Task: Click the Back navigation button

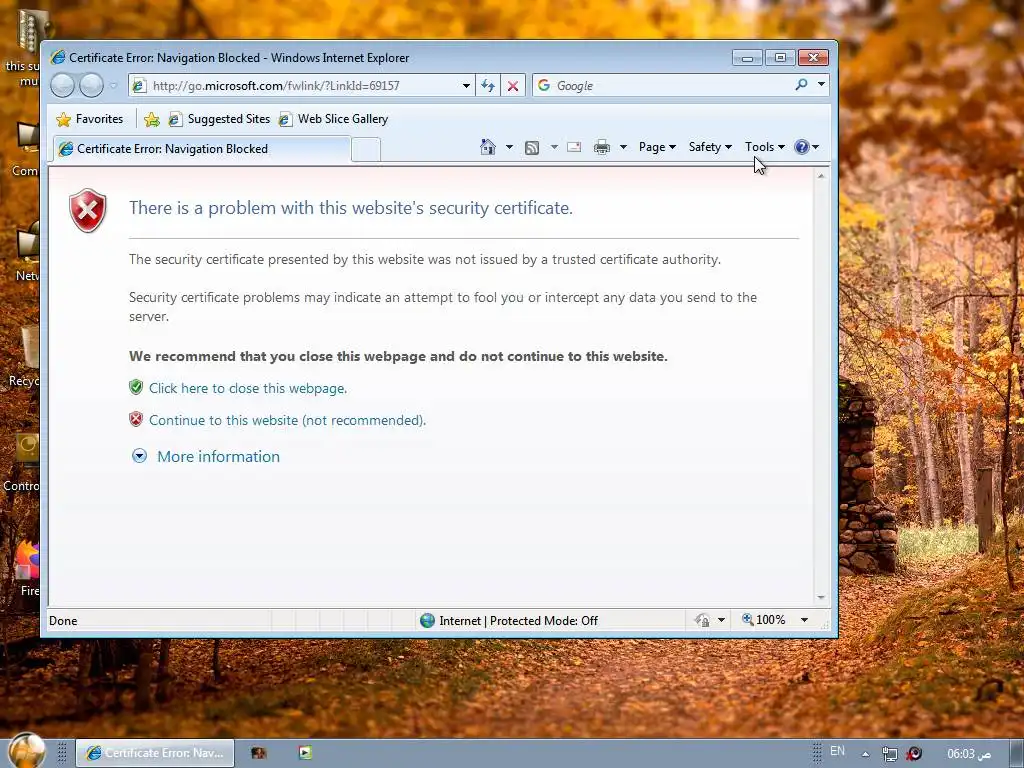Action: [63, 86]
